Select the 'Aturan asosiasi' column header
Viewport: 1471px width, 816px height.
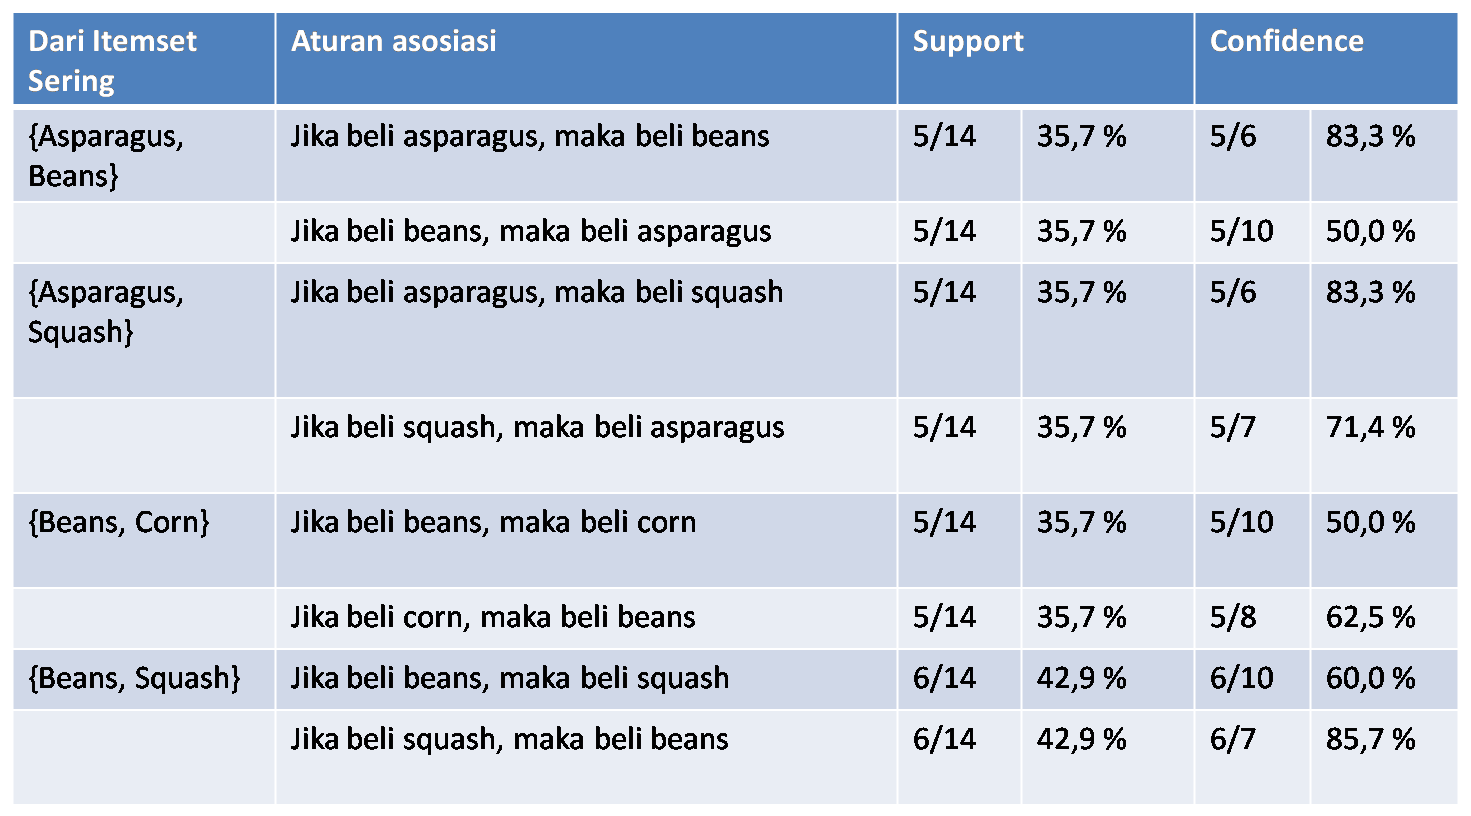click(x=586, y=60)
